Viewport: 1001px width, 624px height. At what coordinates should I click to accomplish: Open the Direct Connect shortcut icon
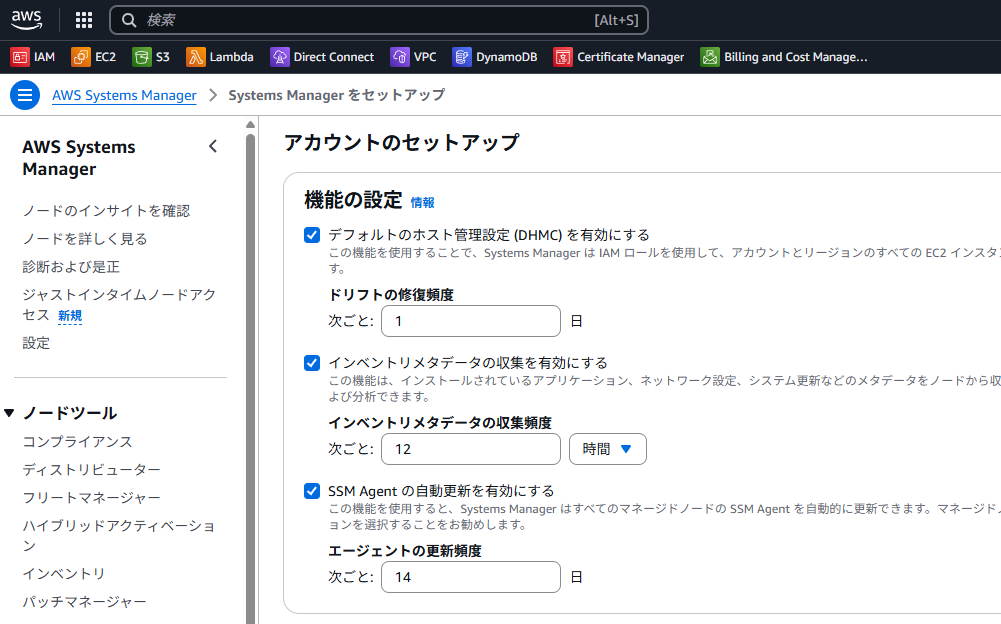(280, 57)
